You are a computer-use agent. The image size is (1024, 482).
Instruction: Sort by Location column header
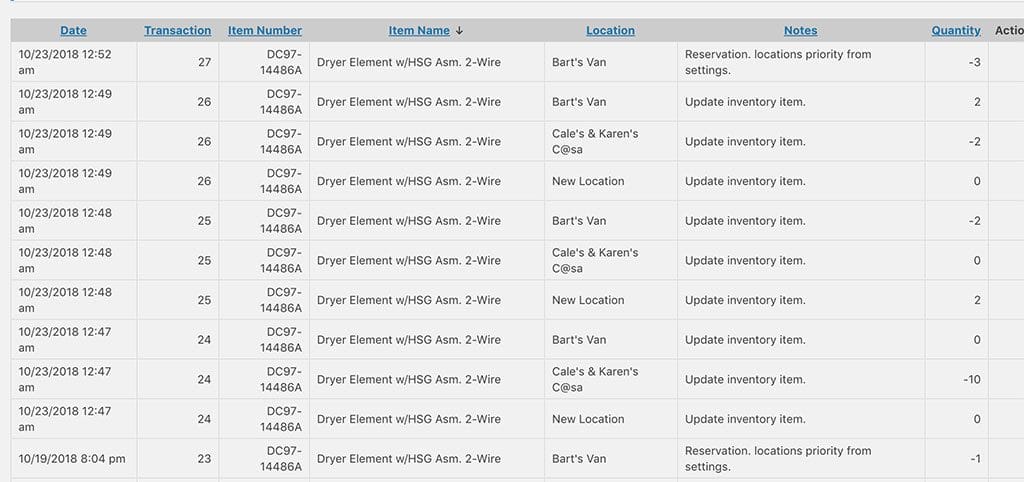point(610,31)
